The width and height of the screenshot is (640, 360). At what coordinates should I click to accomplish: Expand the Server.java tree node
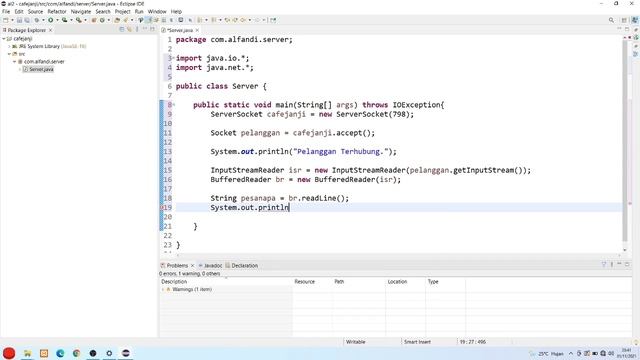click(x=20, y=69)
